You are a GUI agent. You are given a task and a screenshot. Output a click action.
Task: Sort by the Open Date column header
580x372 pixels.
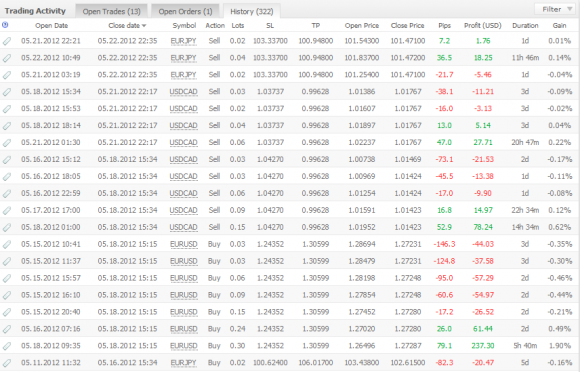tap(51, 26)
